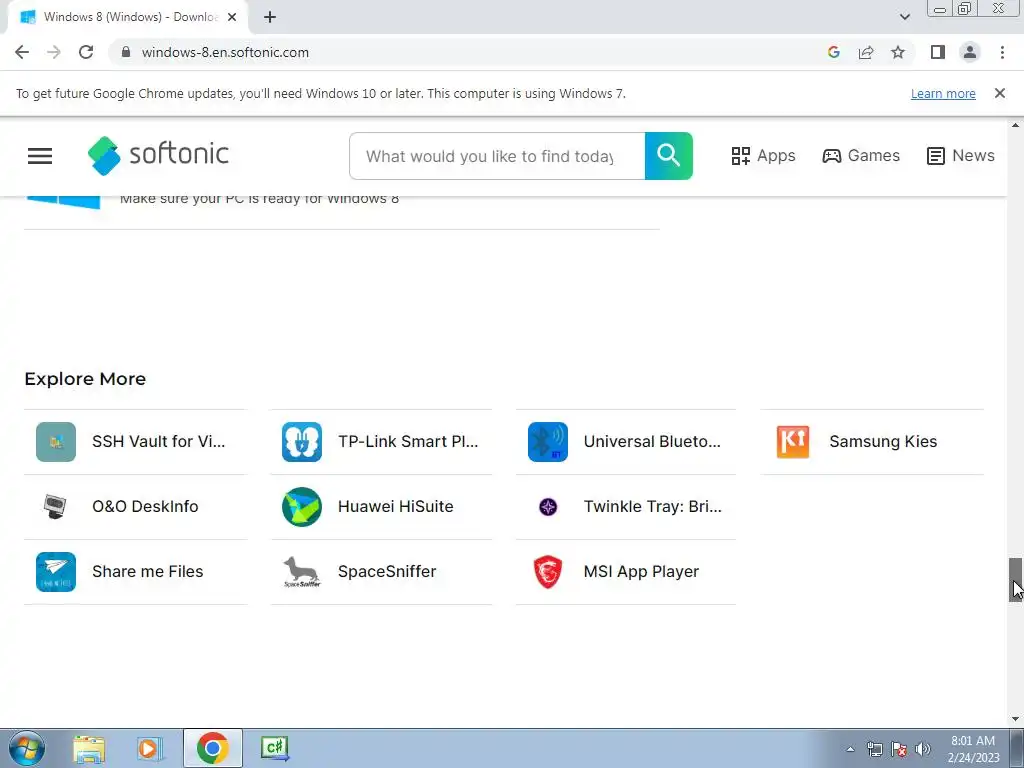Click the green search magnifier button
The height and width of the screenshot is (768, 1024).
[669, 156]
